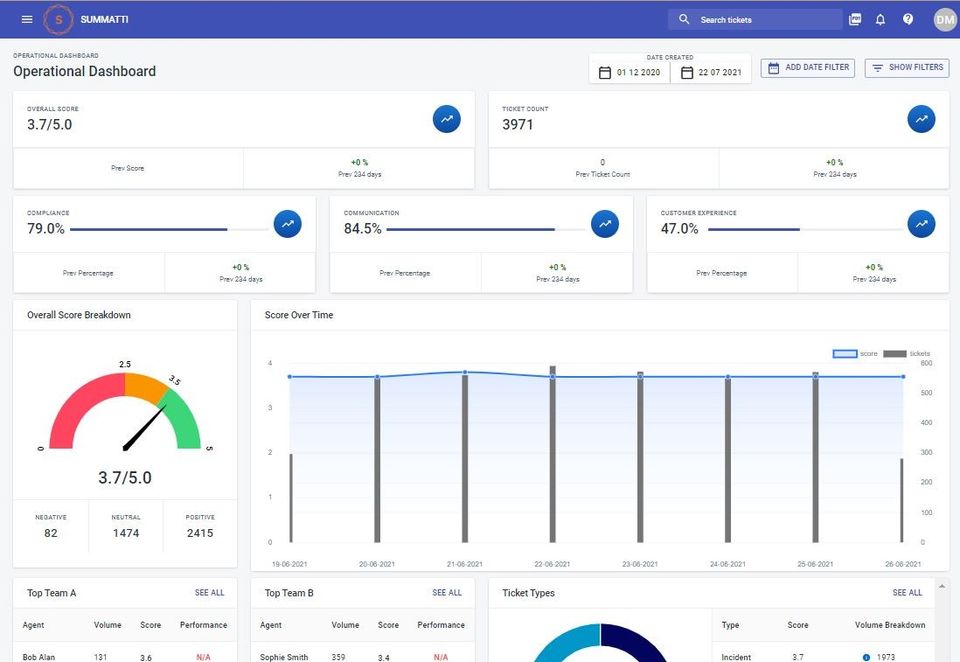Viewport: 960px width, 662px height.
Task: Click See All in Ticket Types
Action: coord(907,592)
